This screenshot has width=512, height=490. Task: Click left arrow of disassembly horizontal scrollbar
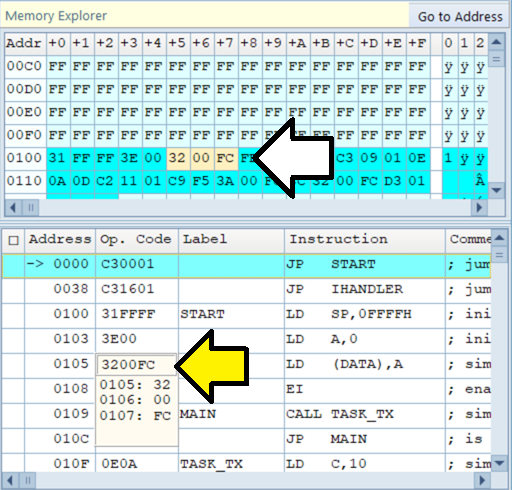[x=10, y=480]
